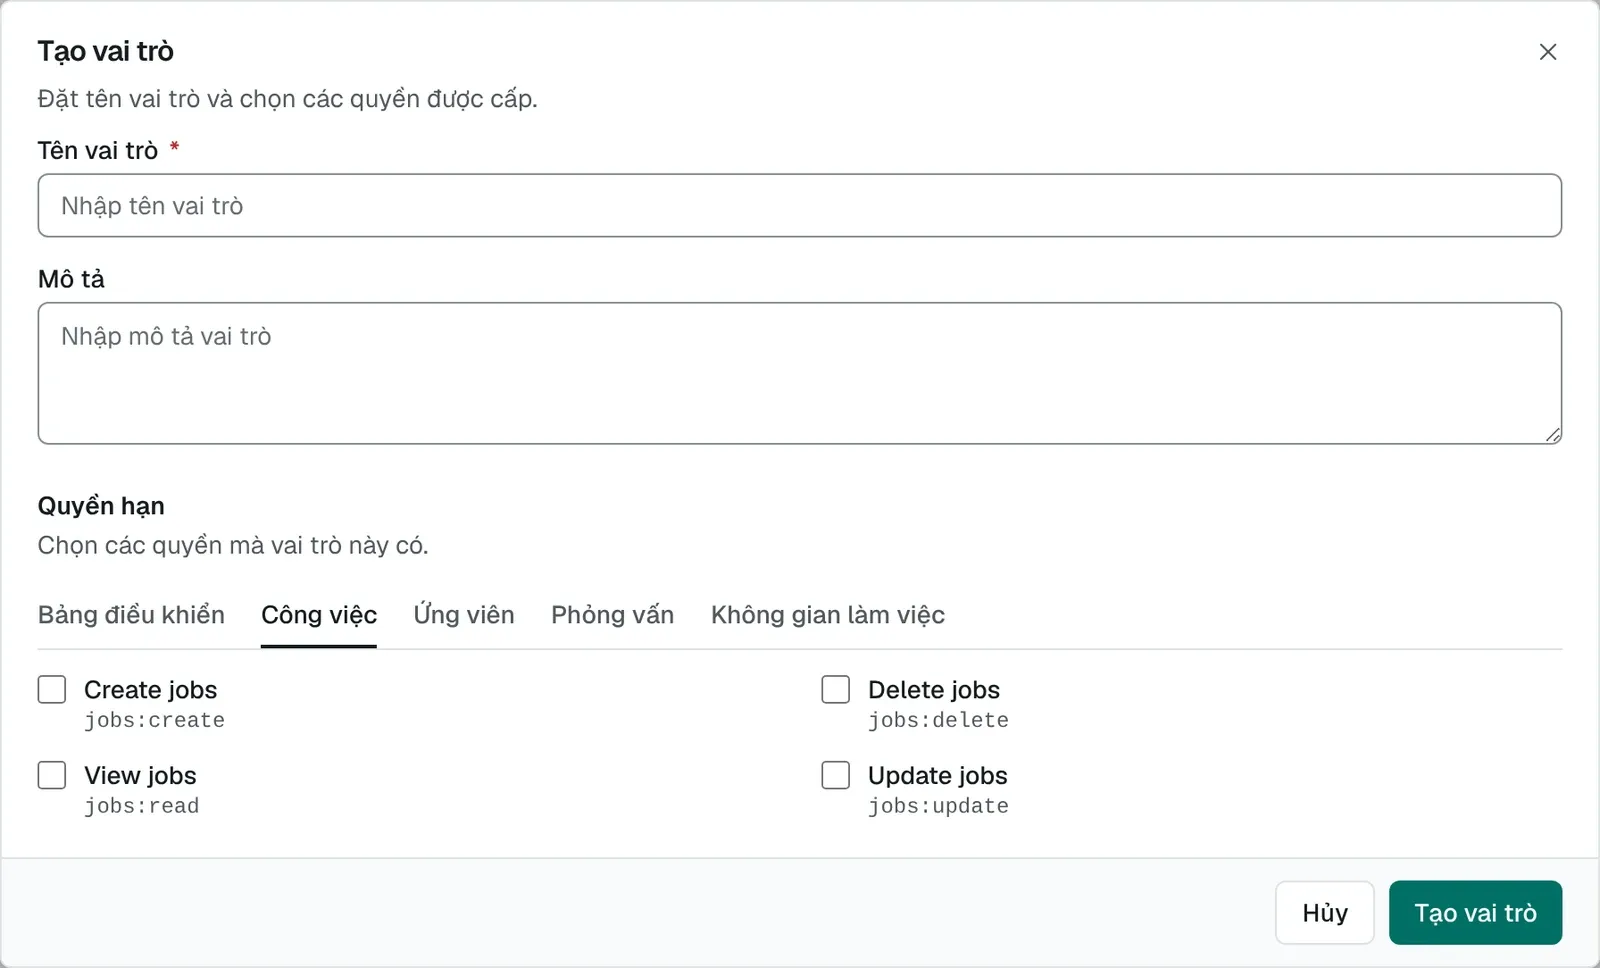Check the Create jobs permission

click(52, 690)
